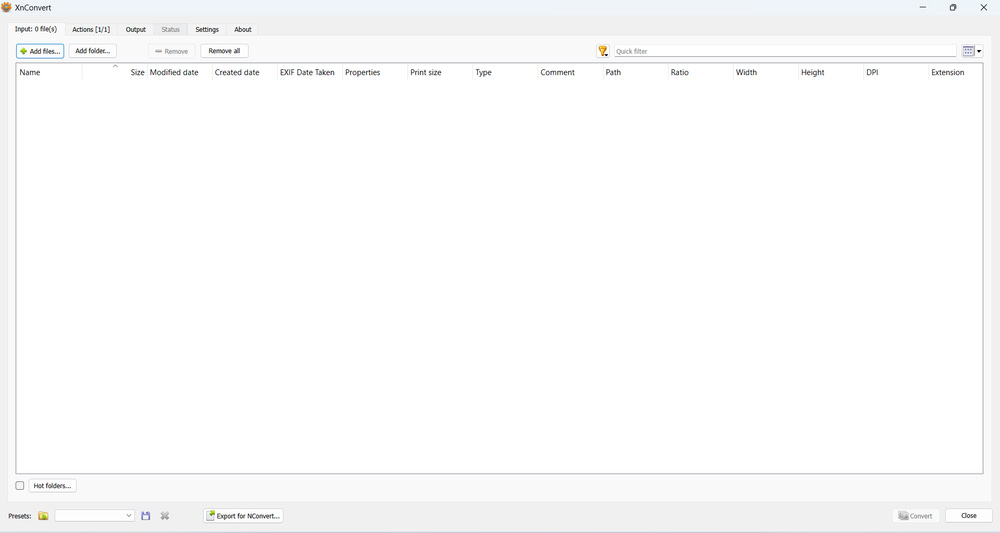Open the Hot folders dialog button
Image resolution: width=1000 pixels, height=533 pixels.
52,486
